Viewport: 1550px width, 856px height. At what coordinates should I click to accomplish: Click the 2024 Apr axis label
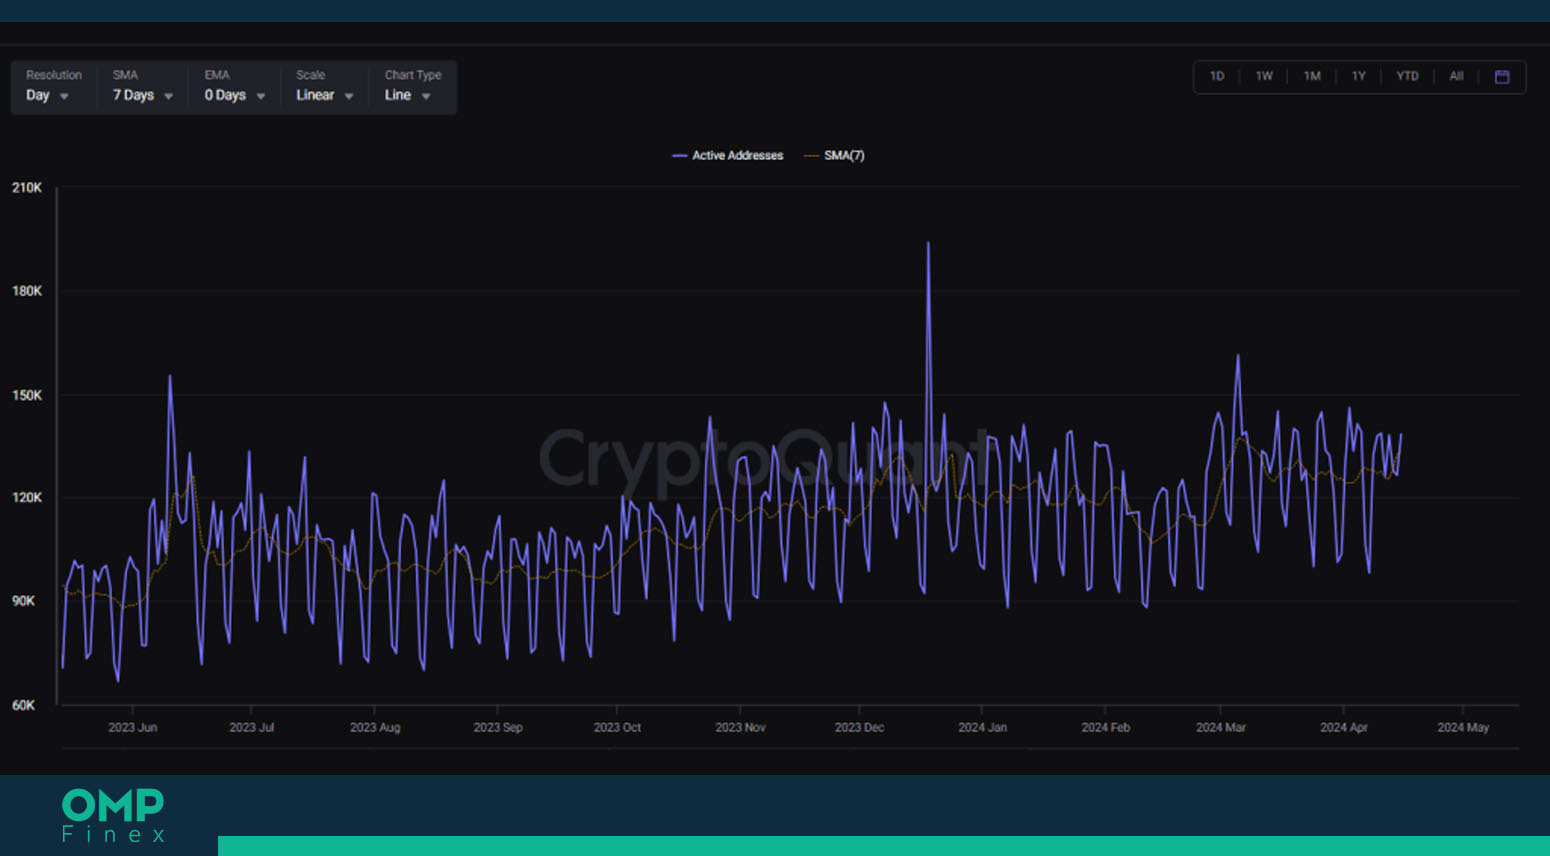point(1343,728)
